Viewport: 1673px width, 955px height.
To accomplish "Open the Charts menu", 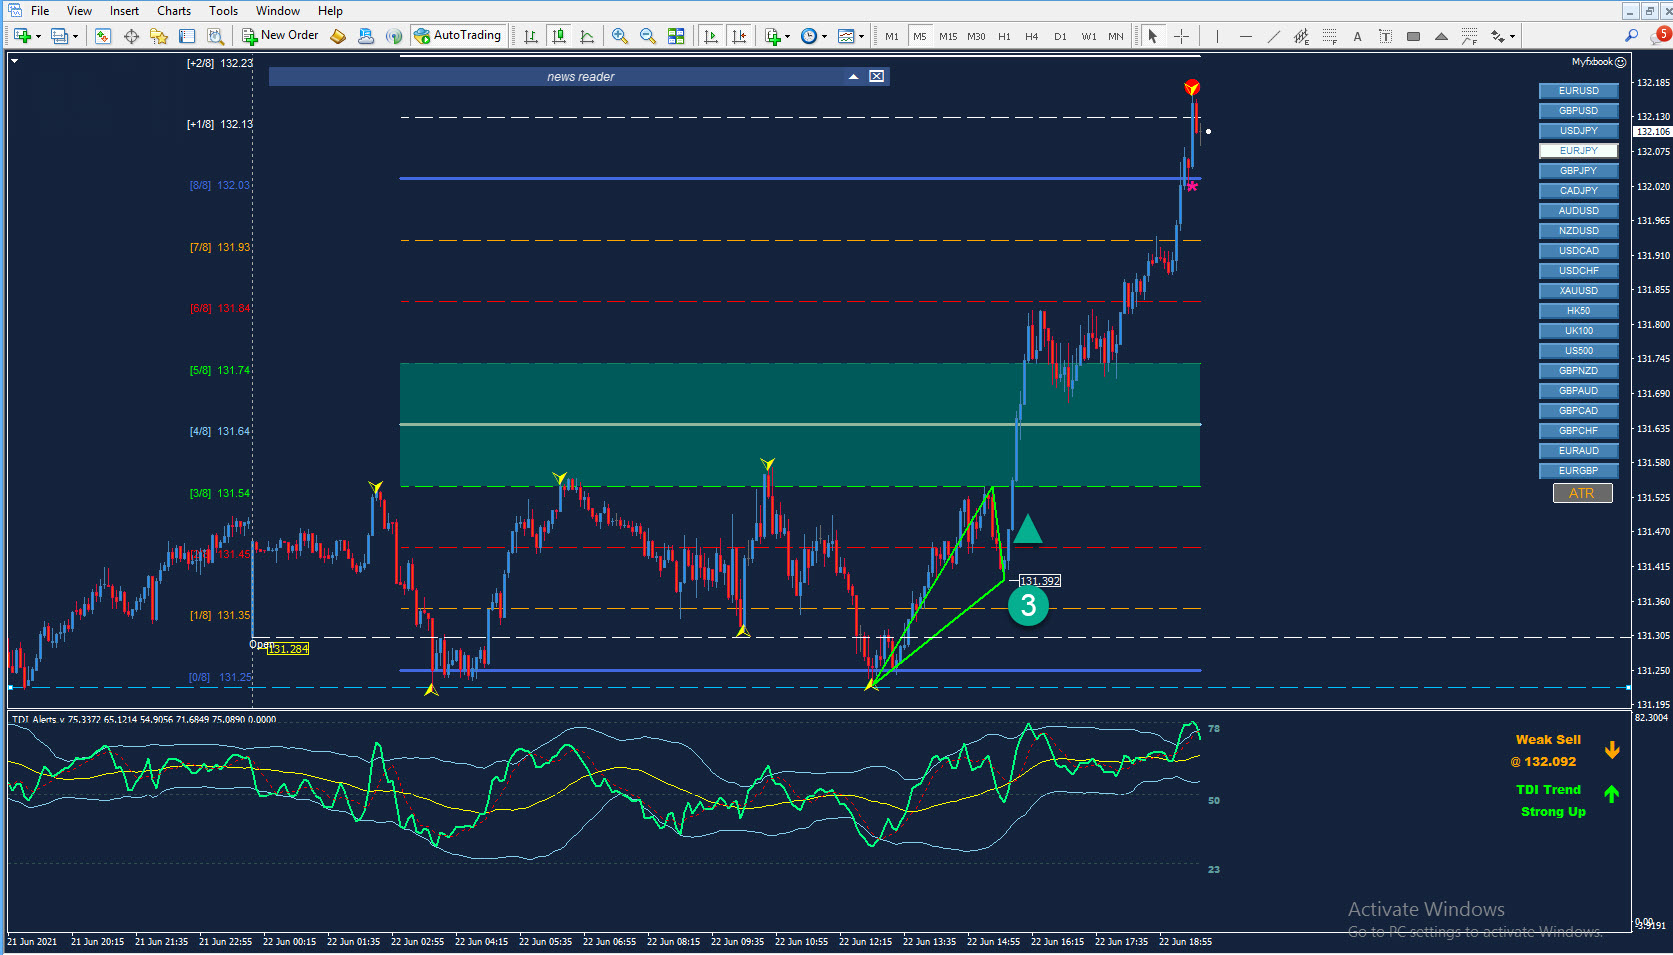I will 174,10.
